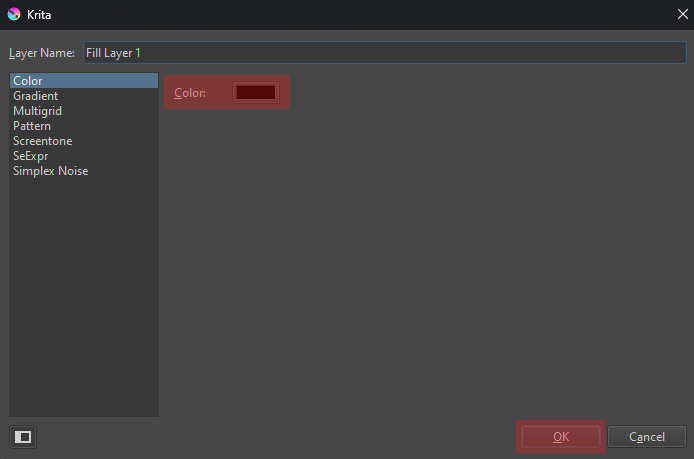This screenshot has height=459, width=694.
Task: Select the SeExpr generator entry
Action: click(30, 156)
